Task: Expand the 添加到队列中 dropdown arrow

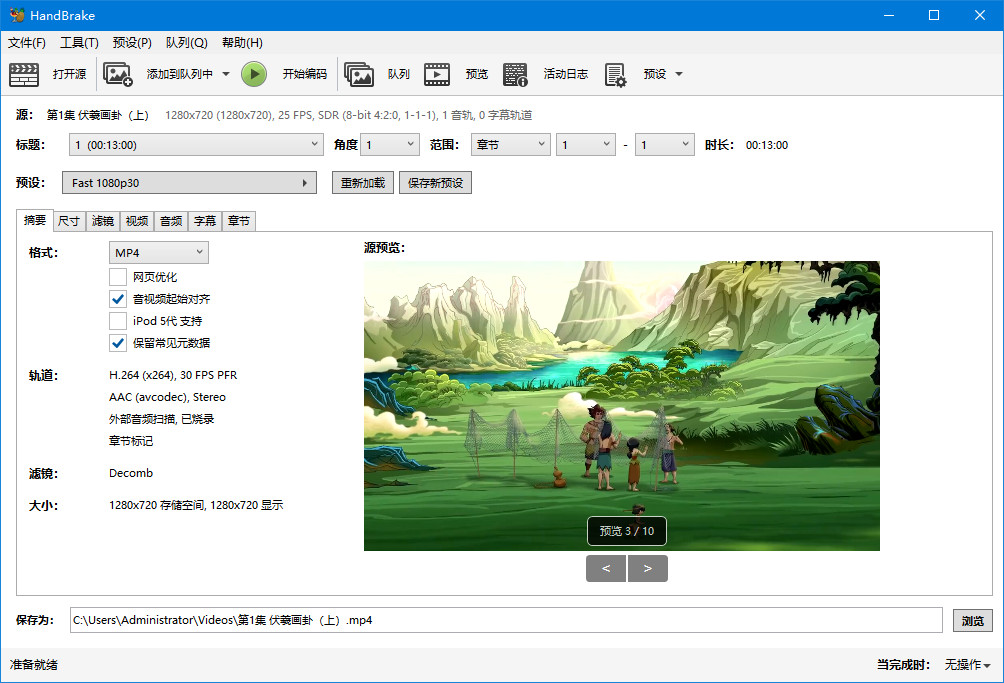Action: [226, 74]
